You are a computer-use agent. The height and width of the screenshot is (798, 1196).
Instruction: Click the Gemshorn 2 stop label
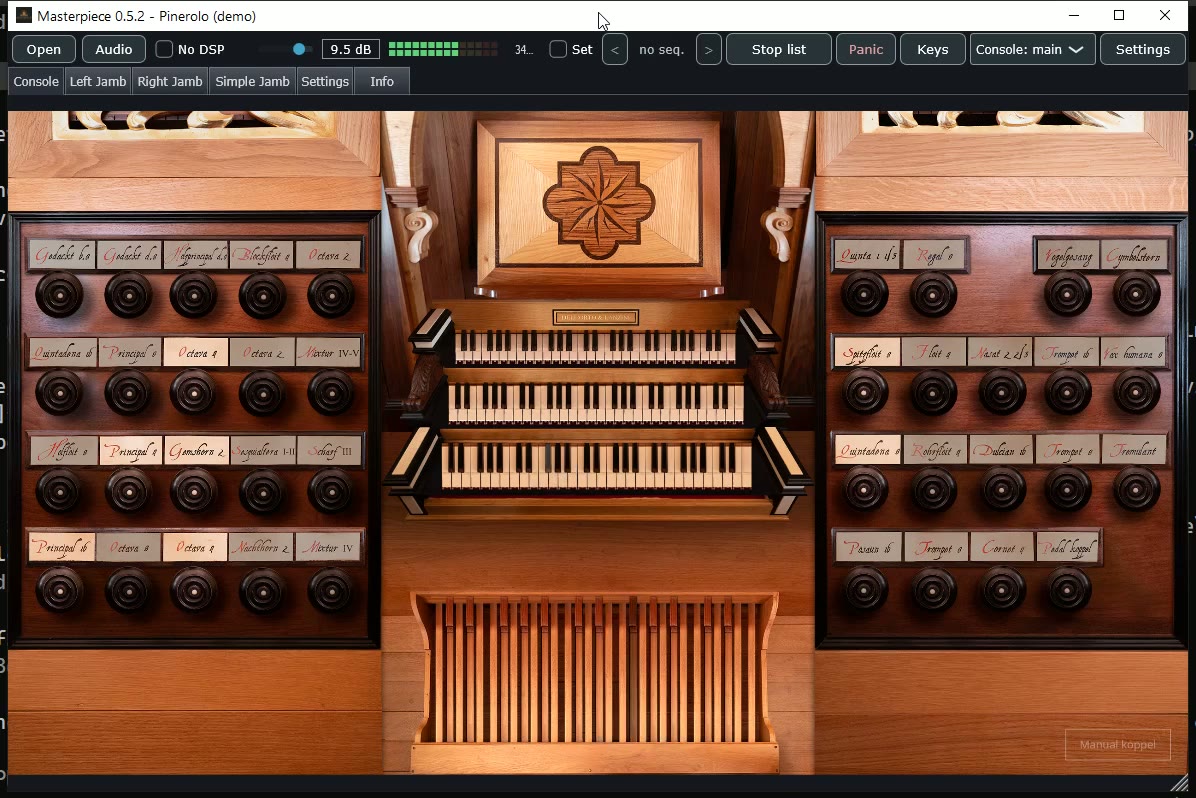[x=195, y=451]
